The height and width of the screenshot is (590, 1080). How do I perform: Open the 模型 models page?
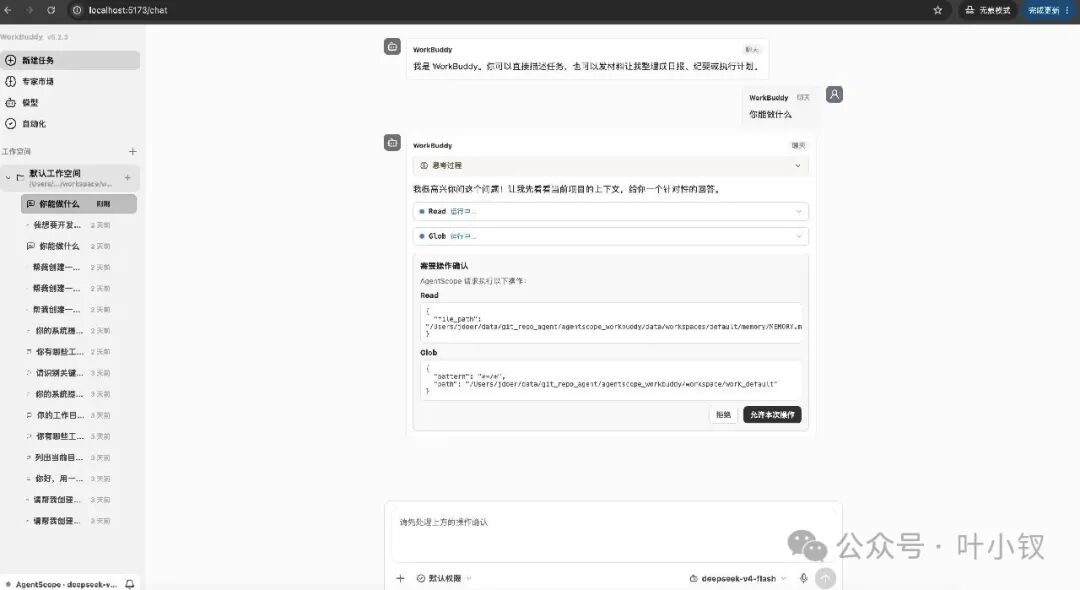coord(70,103)
